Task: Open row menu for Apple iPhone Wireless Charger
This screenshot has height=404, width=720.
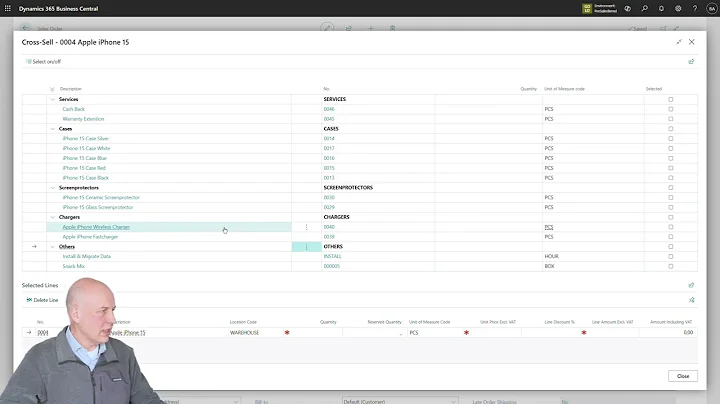Action: pyautogui.click(x=306, y=227)
